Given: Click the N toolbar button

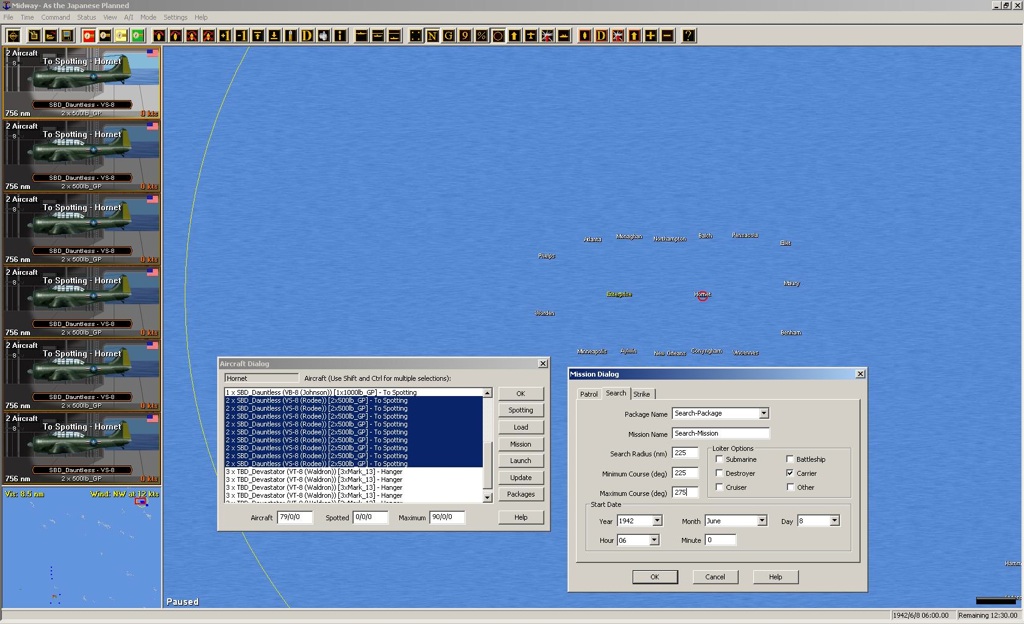Looking at the screenshot, I should (x=433, y=36).
